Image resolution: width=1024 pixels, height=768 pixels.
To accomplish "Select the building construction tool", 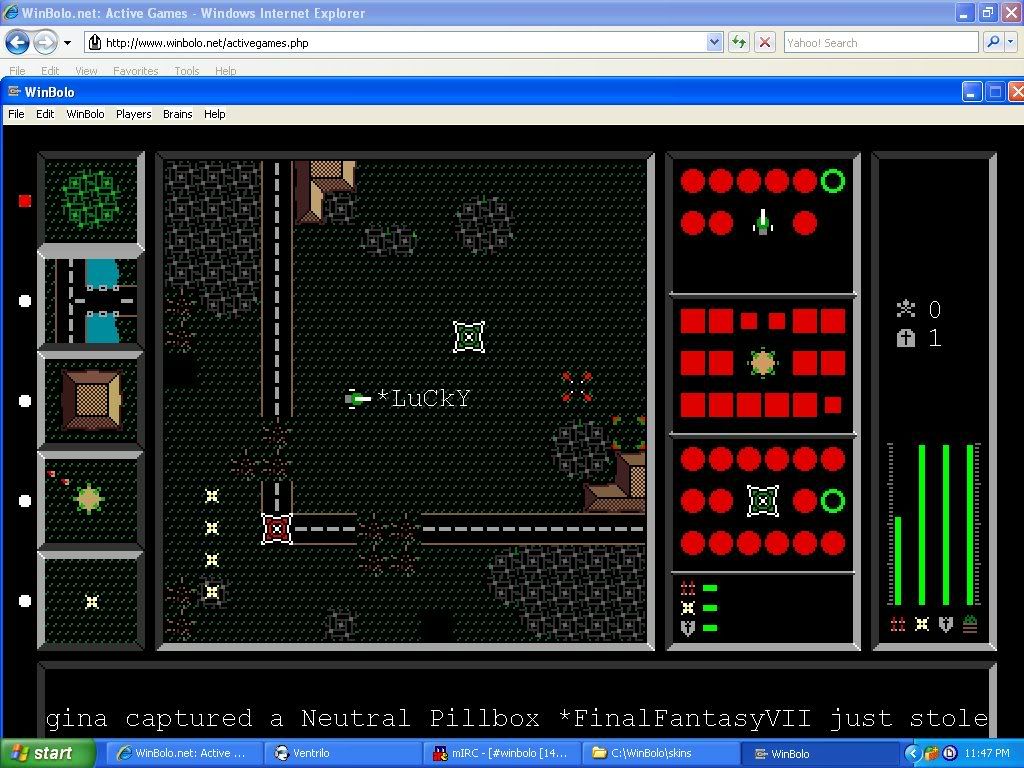I will (x=91, y=399).
